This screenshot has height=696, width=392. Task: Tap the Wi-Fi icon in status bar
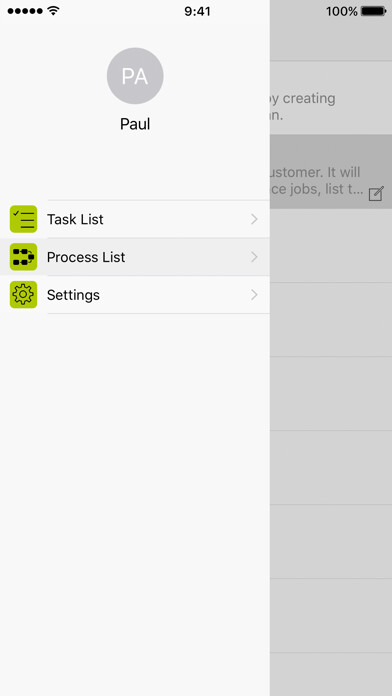tap(53, 11)
